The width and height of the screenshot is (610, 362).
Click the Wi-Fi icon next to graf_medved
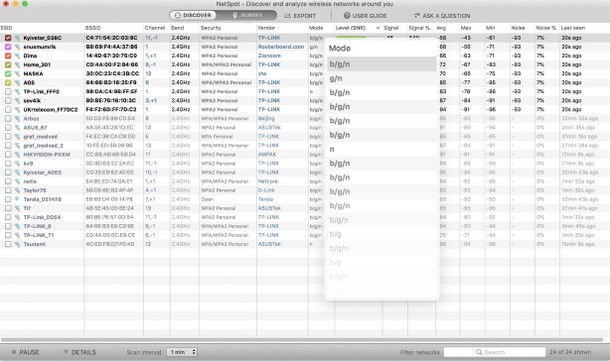tap(17, 136)
